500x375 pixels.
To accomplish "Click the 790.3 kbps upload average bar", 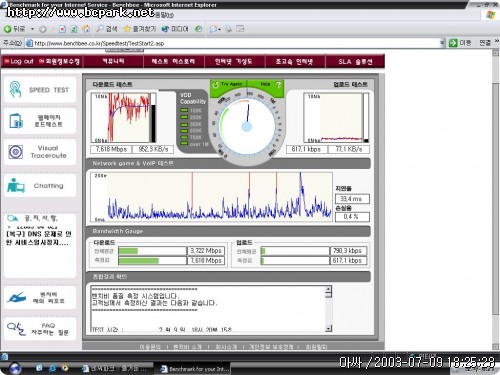I will coord(295,251).
